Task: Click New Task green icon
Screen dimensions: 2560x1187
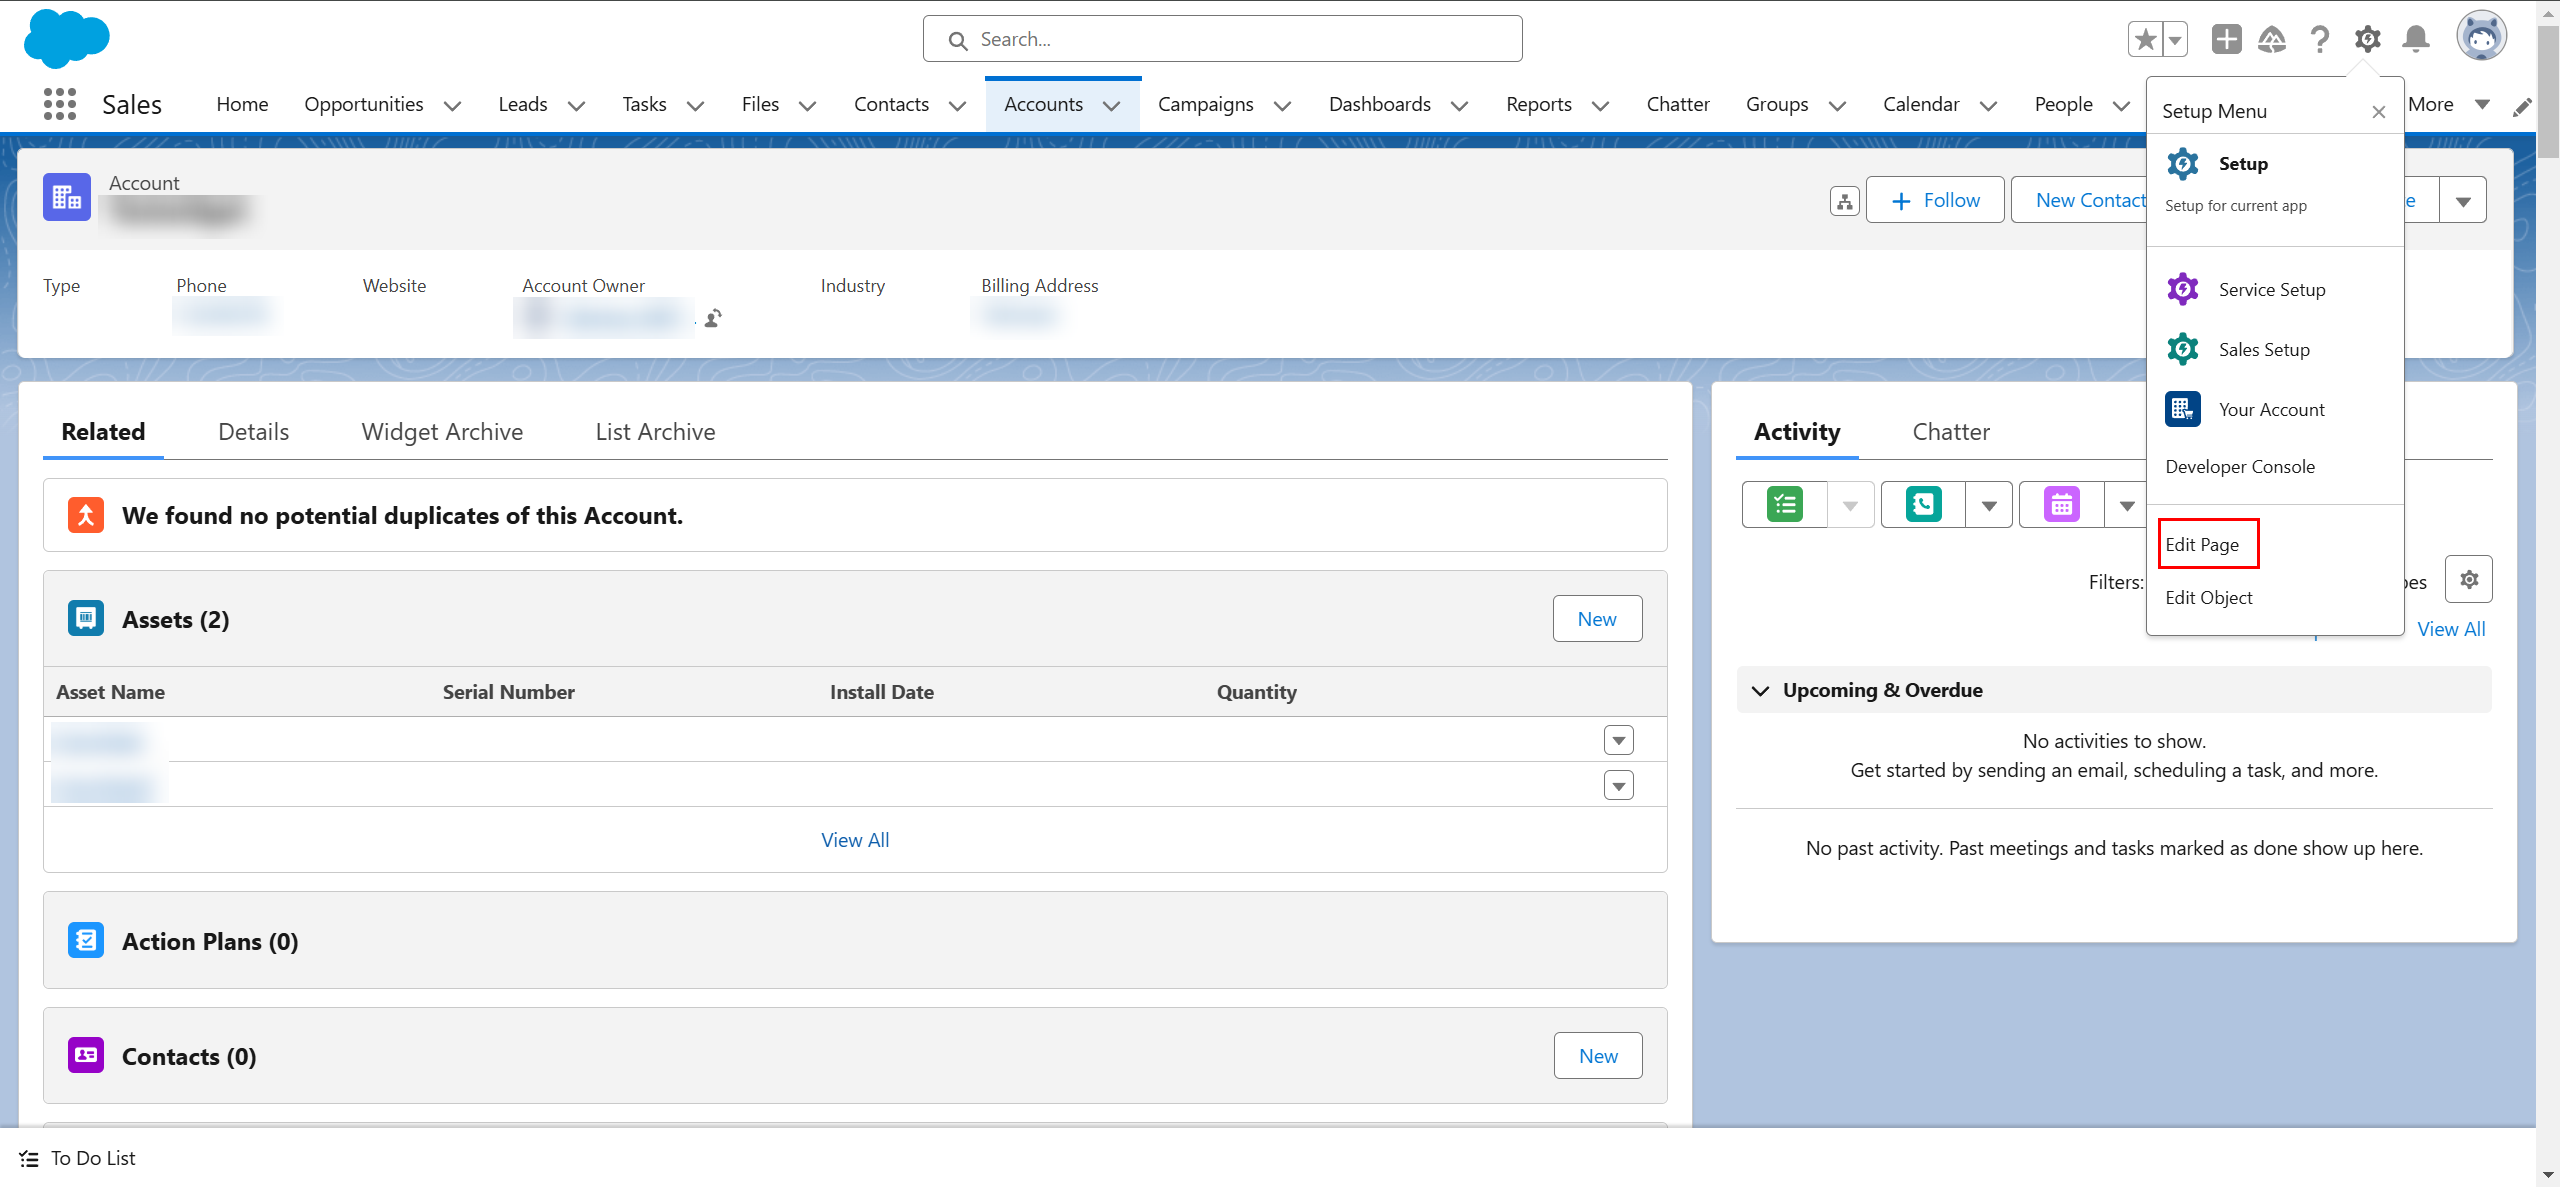Action: [x=1785, y=505]
